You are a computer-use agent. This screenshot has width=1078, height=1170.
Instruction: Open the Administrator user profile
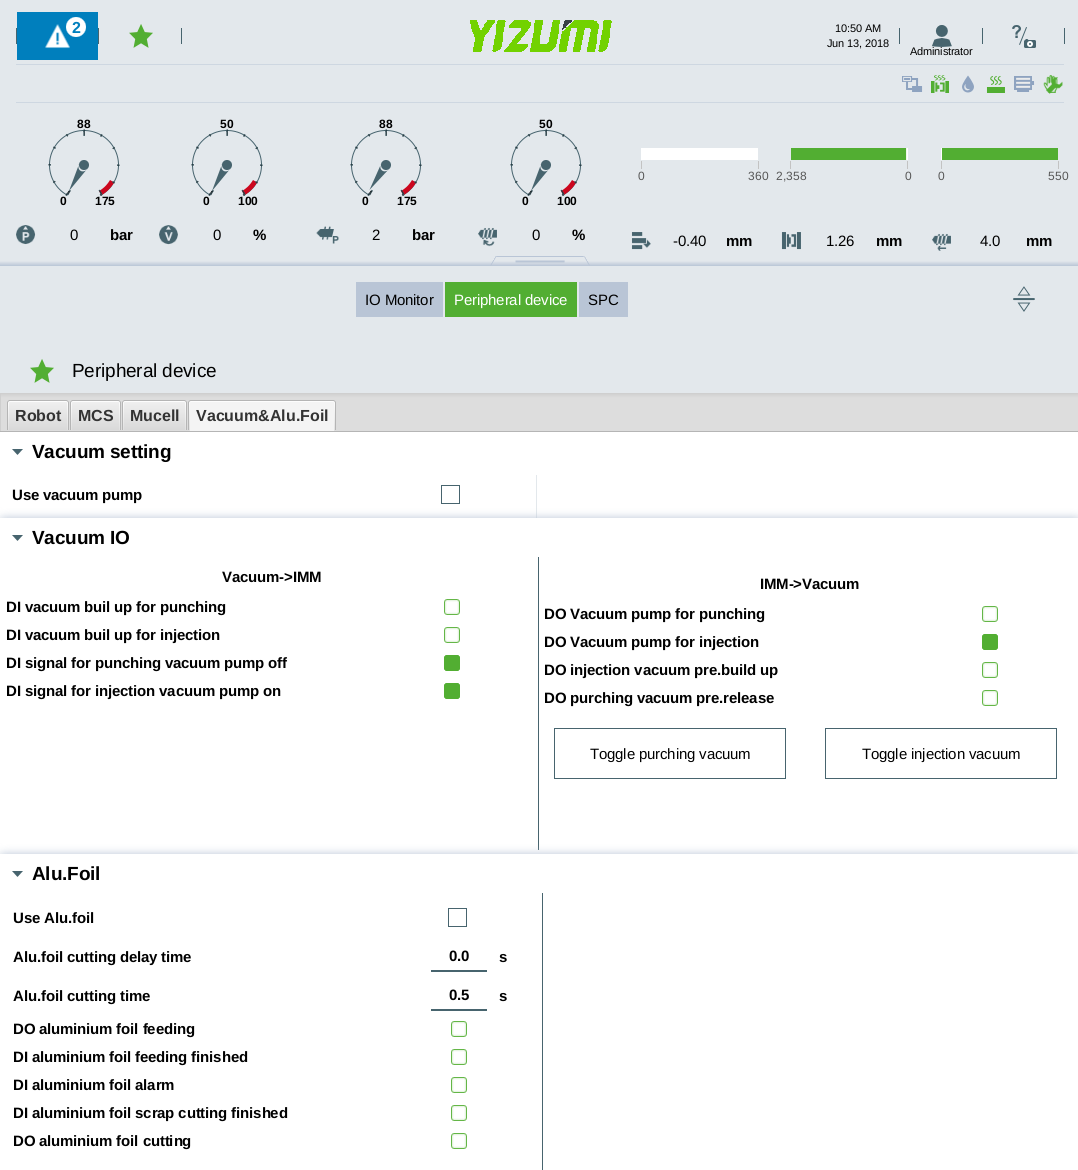[941, 40]
